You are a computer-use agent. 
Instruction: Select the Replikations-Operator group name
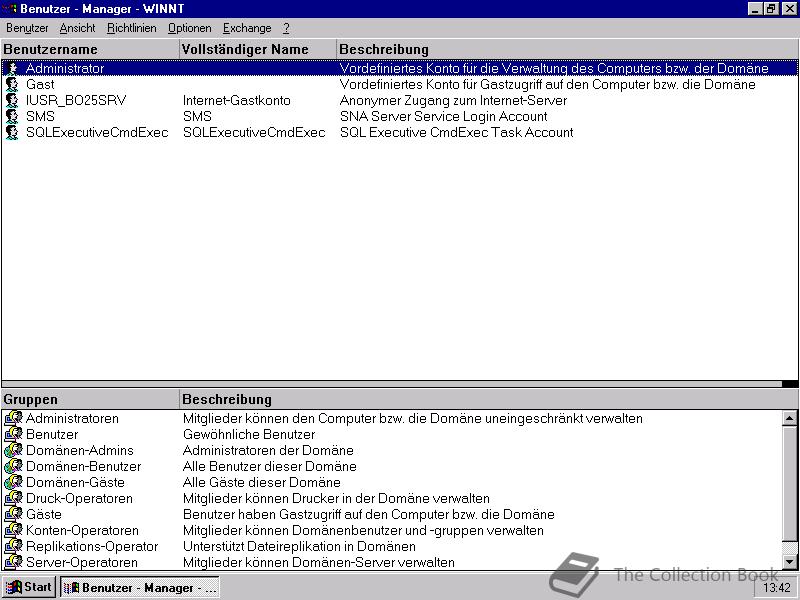click(x=92, y=546)
